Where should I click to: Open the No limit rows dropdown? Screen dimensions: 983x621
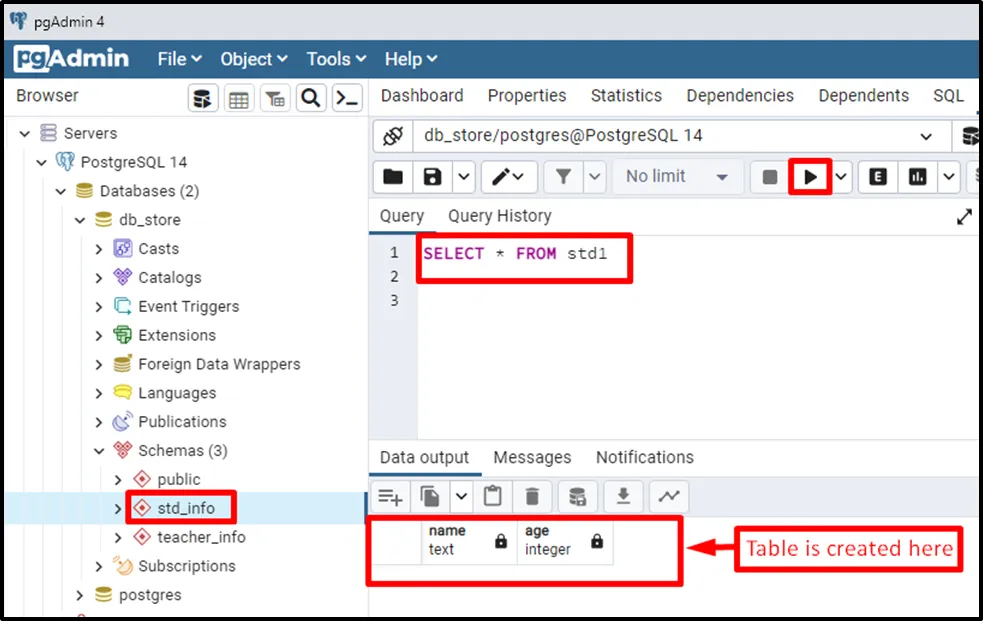tap(677, 177)
